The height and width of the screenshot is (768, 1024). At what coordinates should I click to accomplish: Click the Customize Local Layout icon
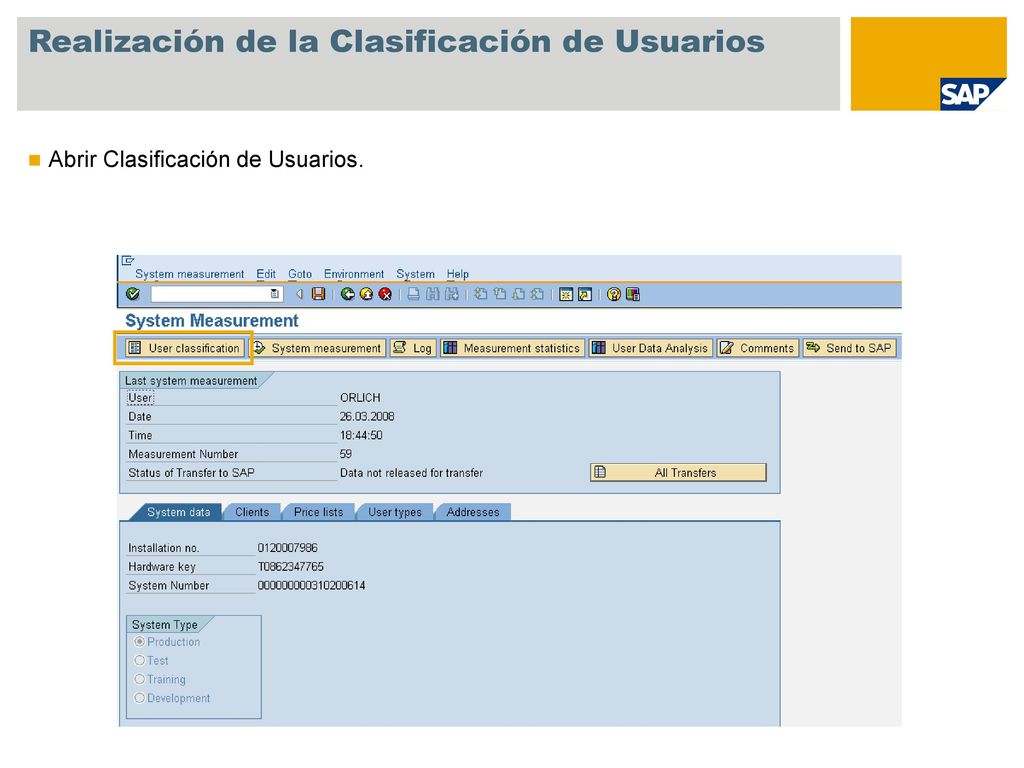(x=632, y=294)
